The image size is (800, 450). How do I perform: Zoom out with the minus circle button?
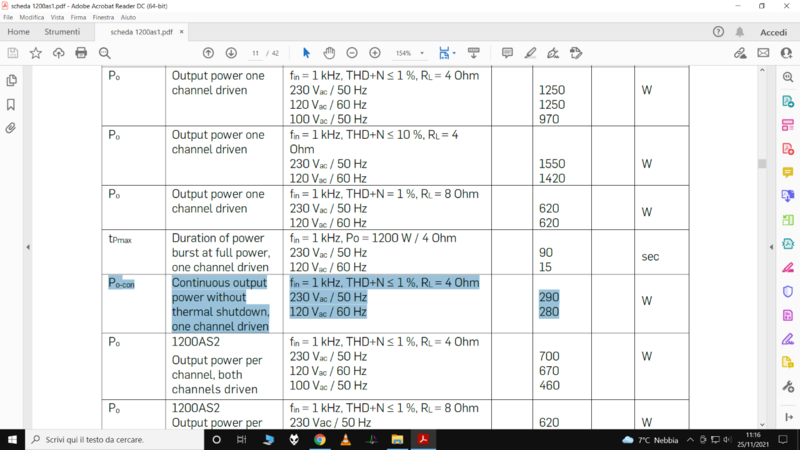[352, 53]
